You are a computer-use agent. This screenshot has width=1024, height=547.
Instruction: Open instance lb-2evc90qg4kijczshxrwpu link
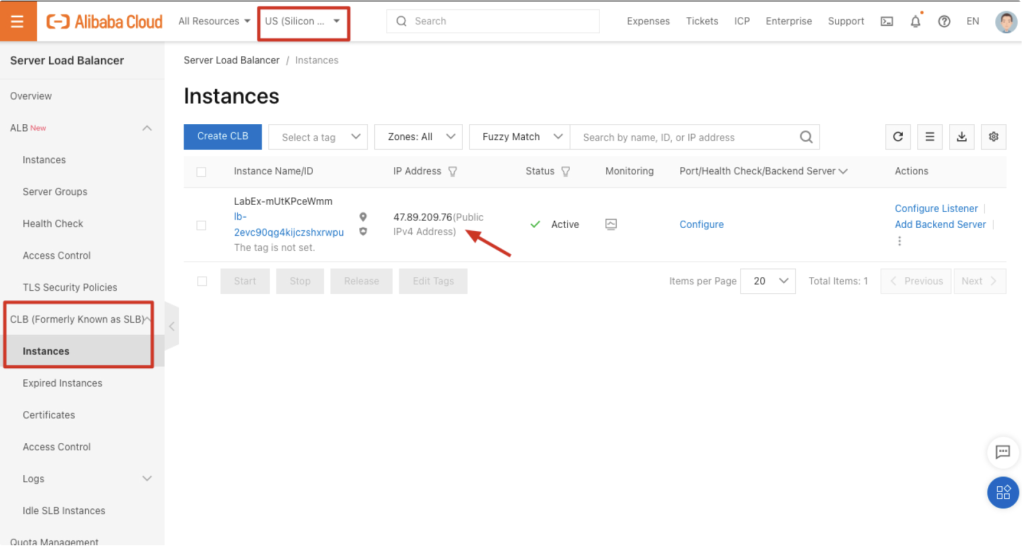tap(289, 225)
